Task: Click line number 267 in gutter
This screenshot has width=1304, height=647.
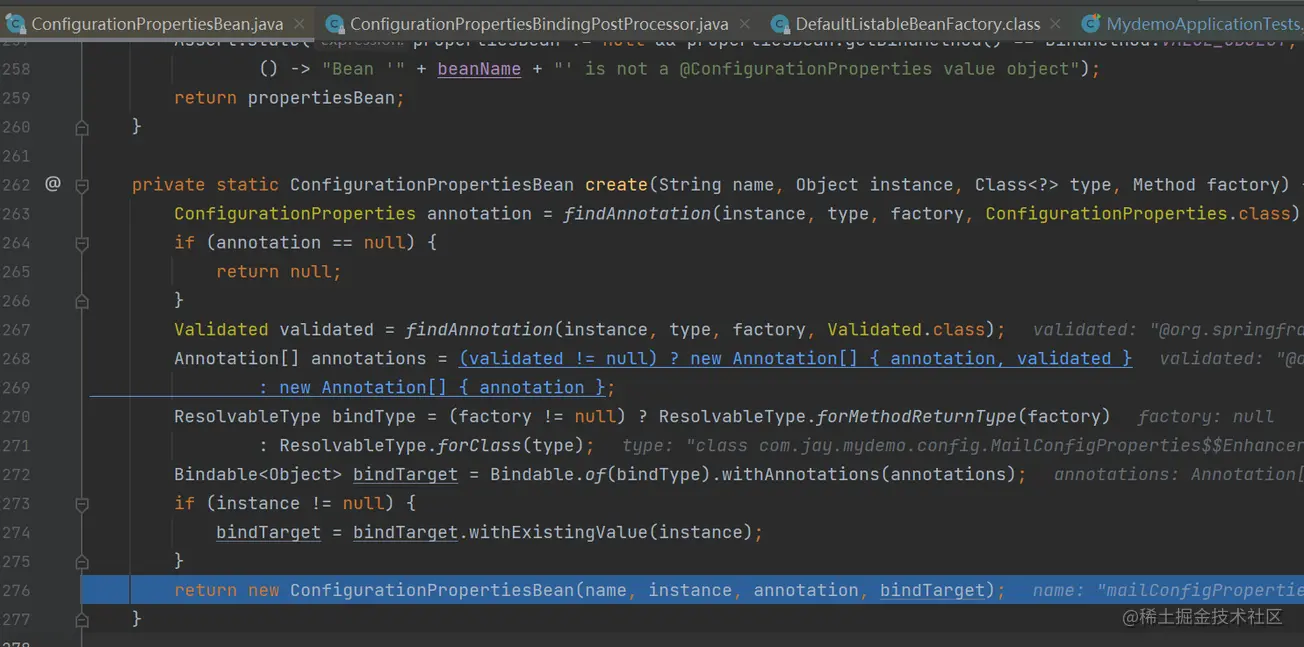Action: [x=16, y=329]
